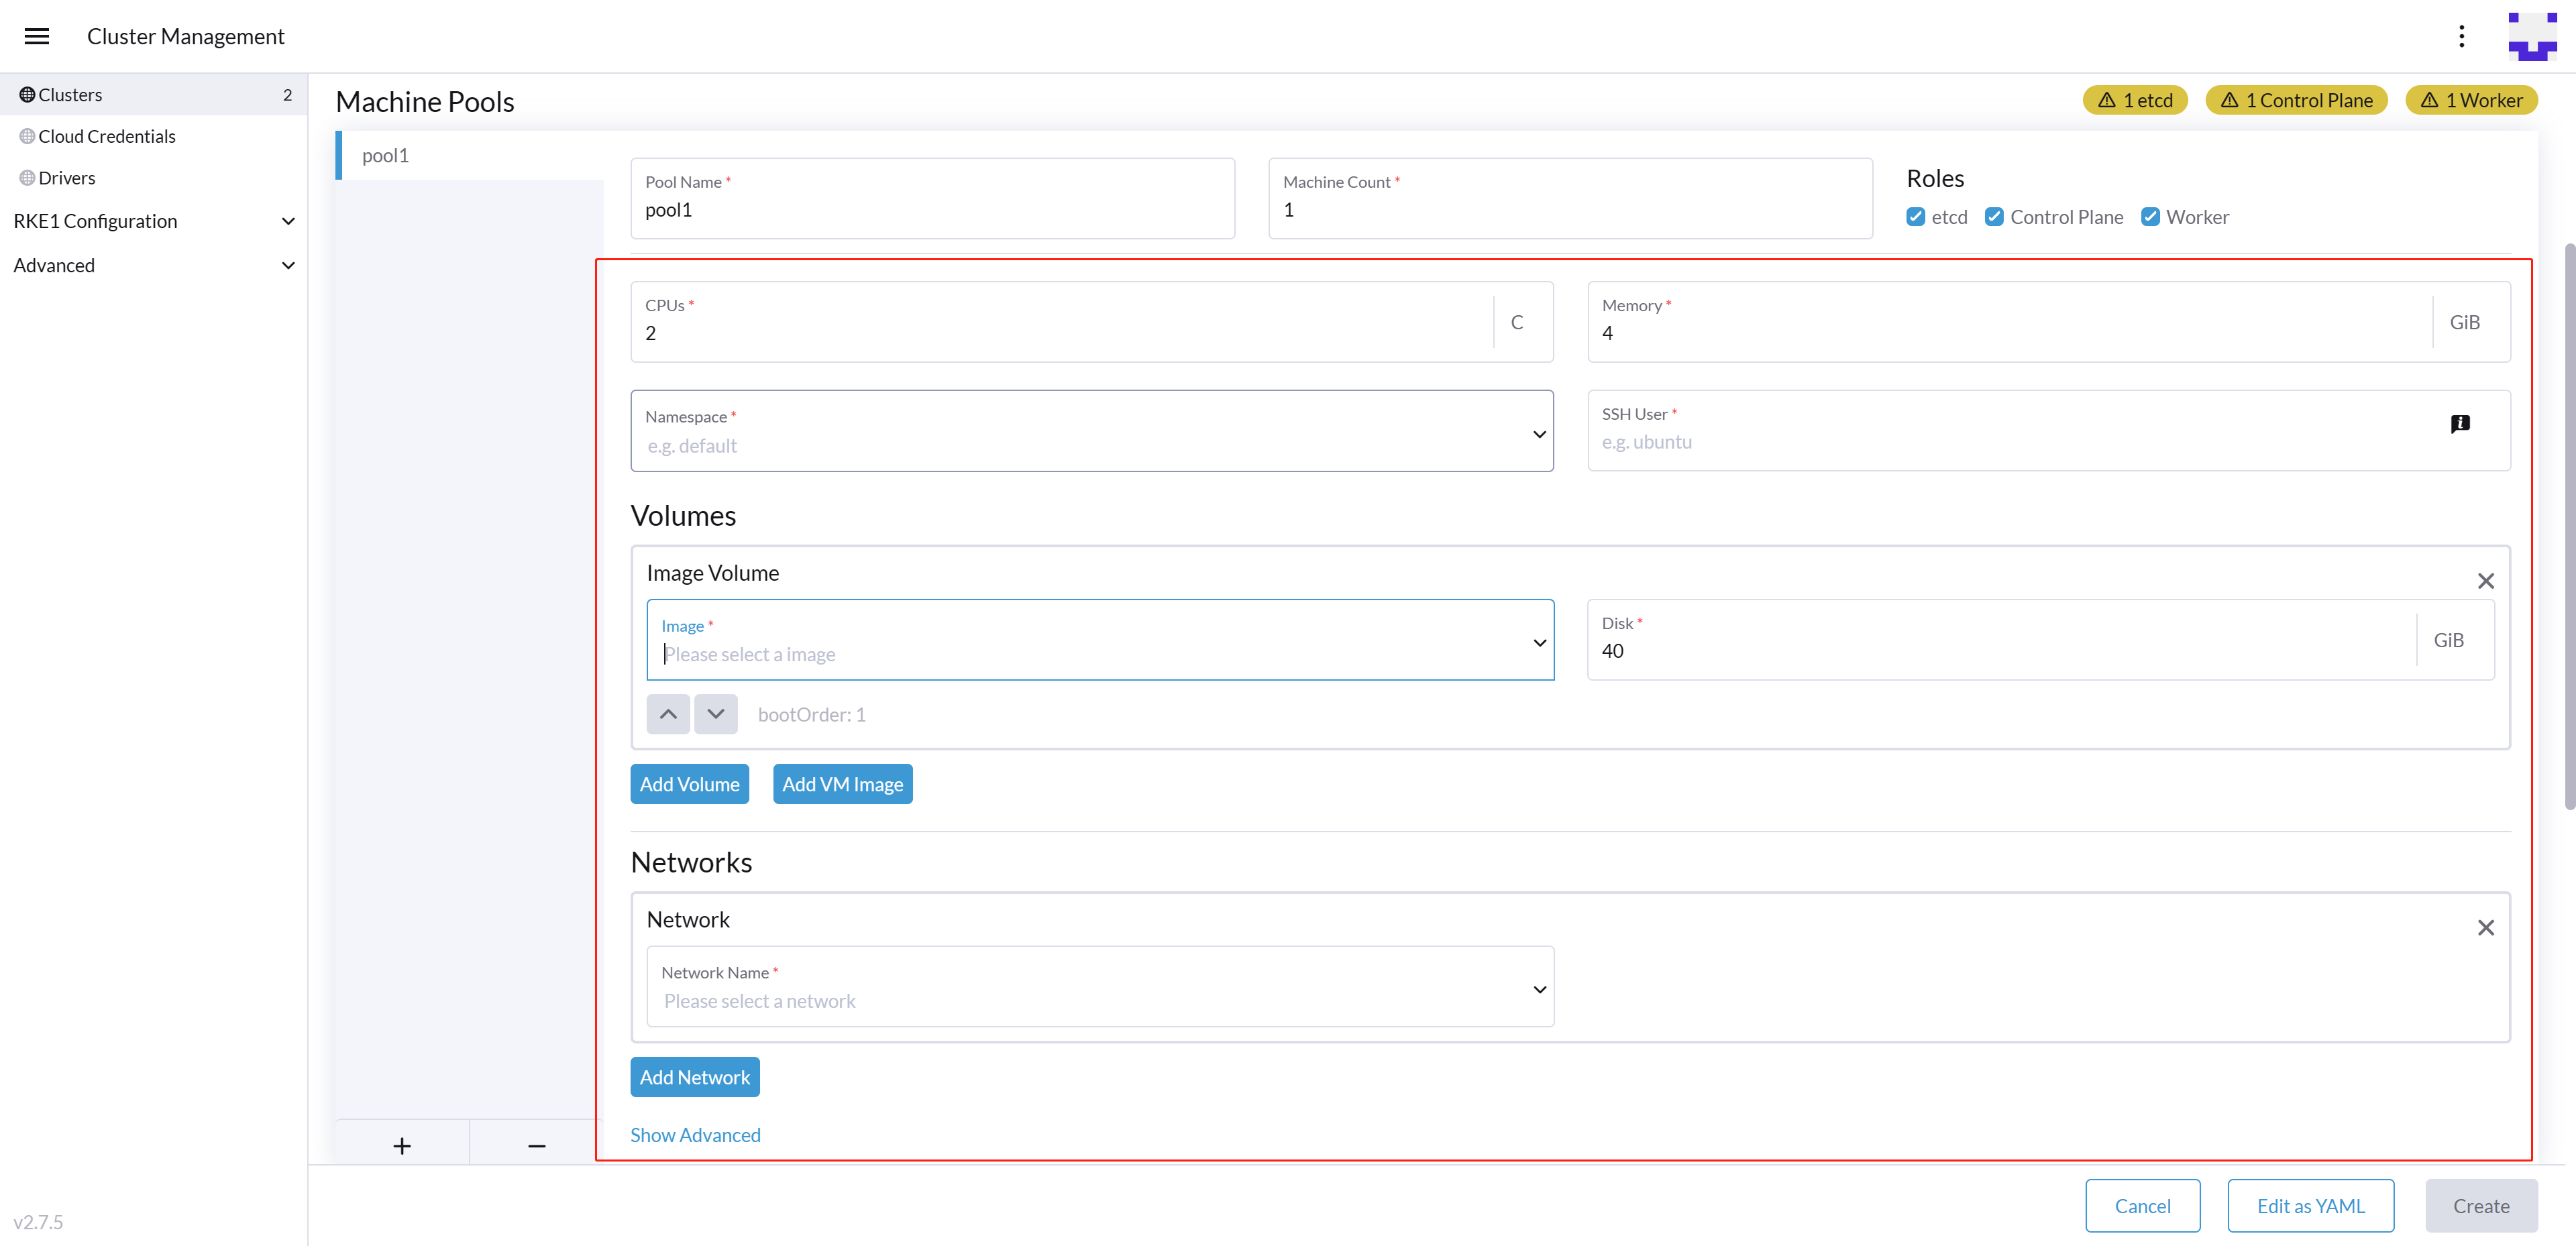
Task: Move volume boot order down arrow
Action: [x=716, y=714]
